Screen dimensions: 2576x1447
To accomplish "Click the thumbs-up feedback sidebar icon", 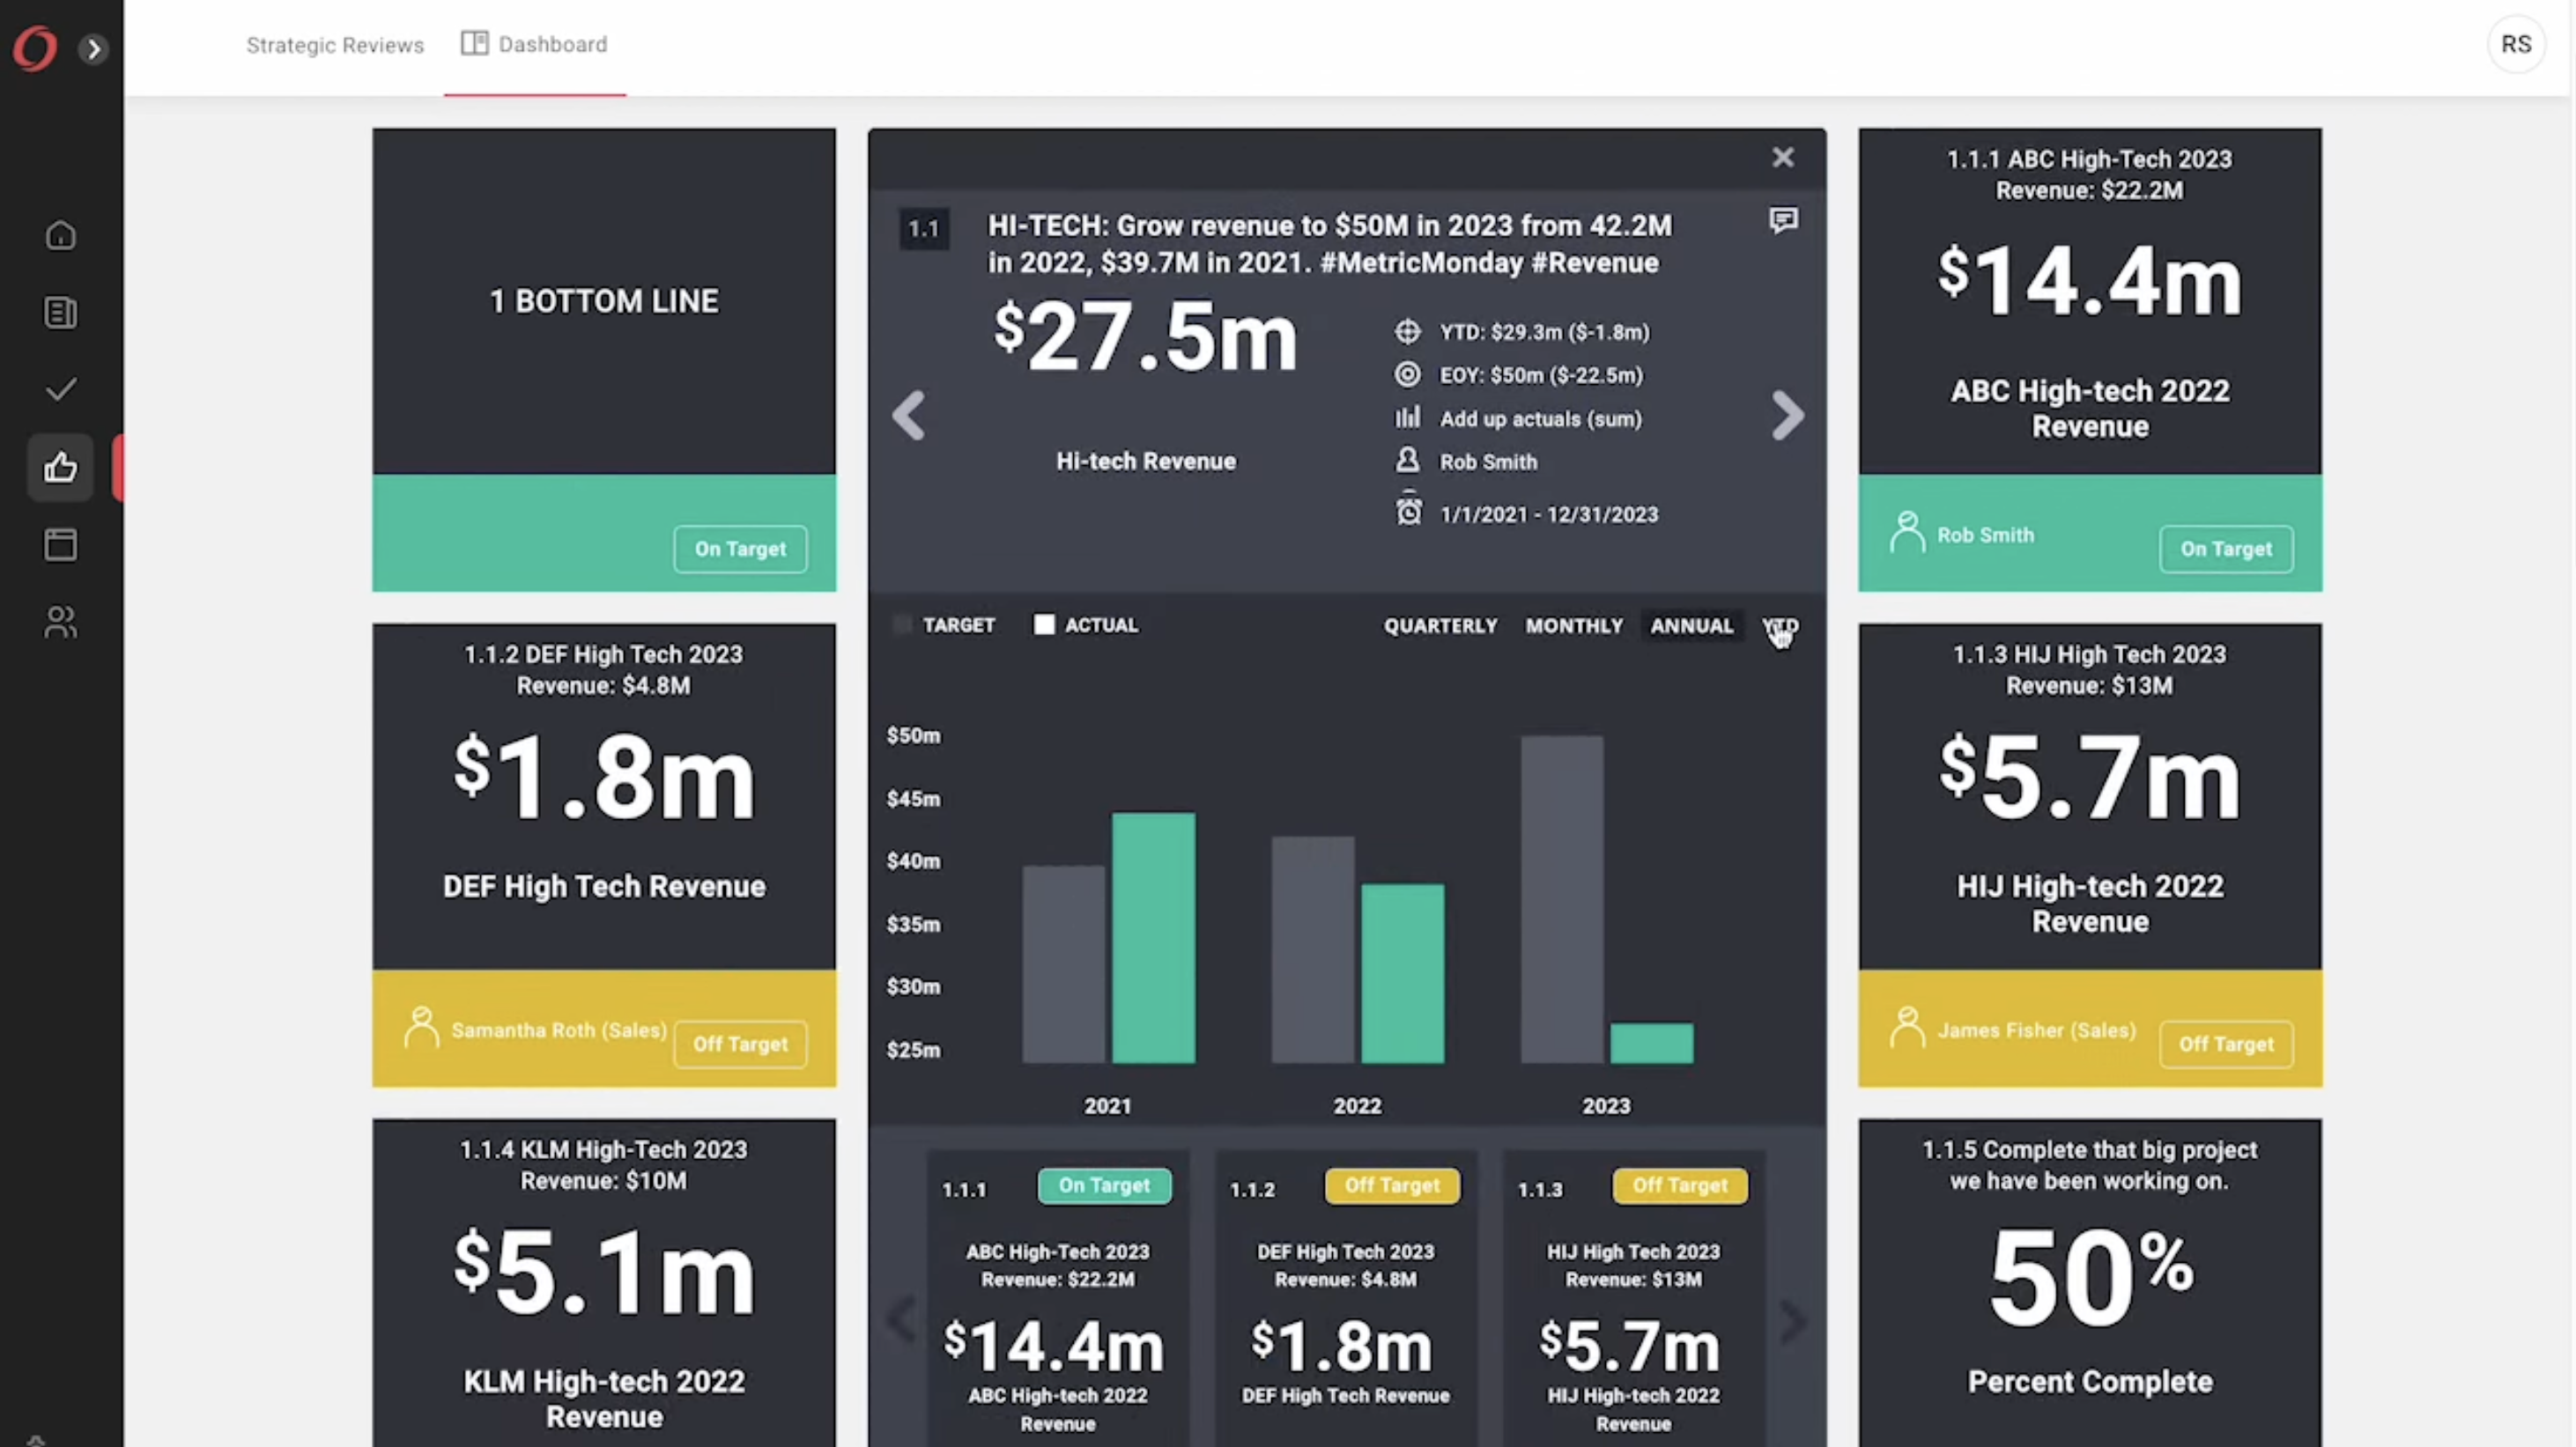I will click(x=60, y=465).
